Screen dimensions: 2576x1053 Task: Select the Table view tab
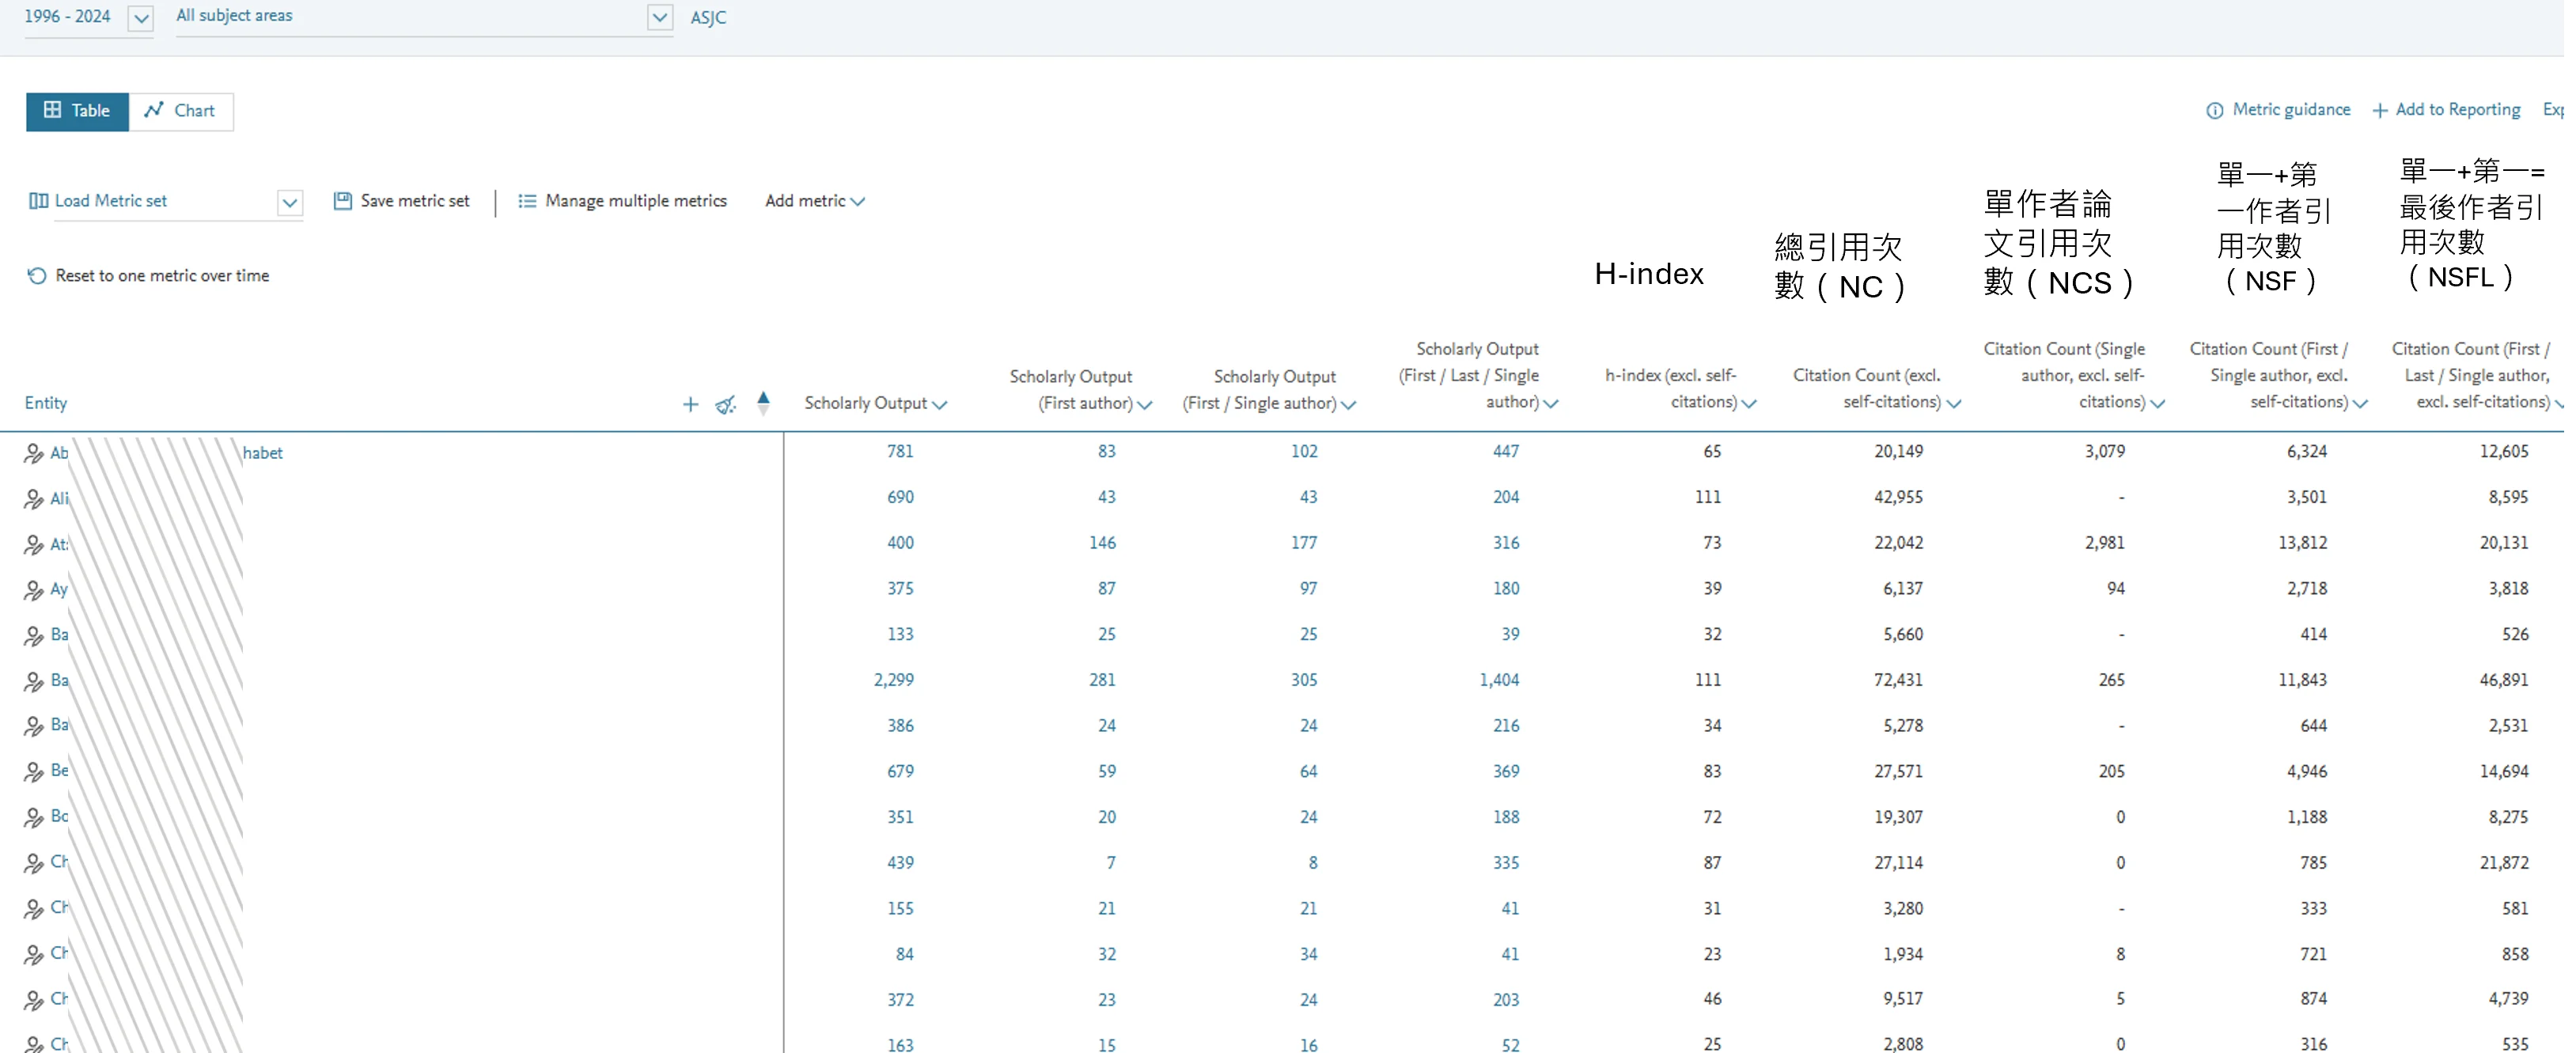click(77, 111)
